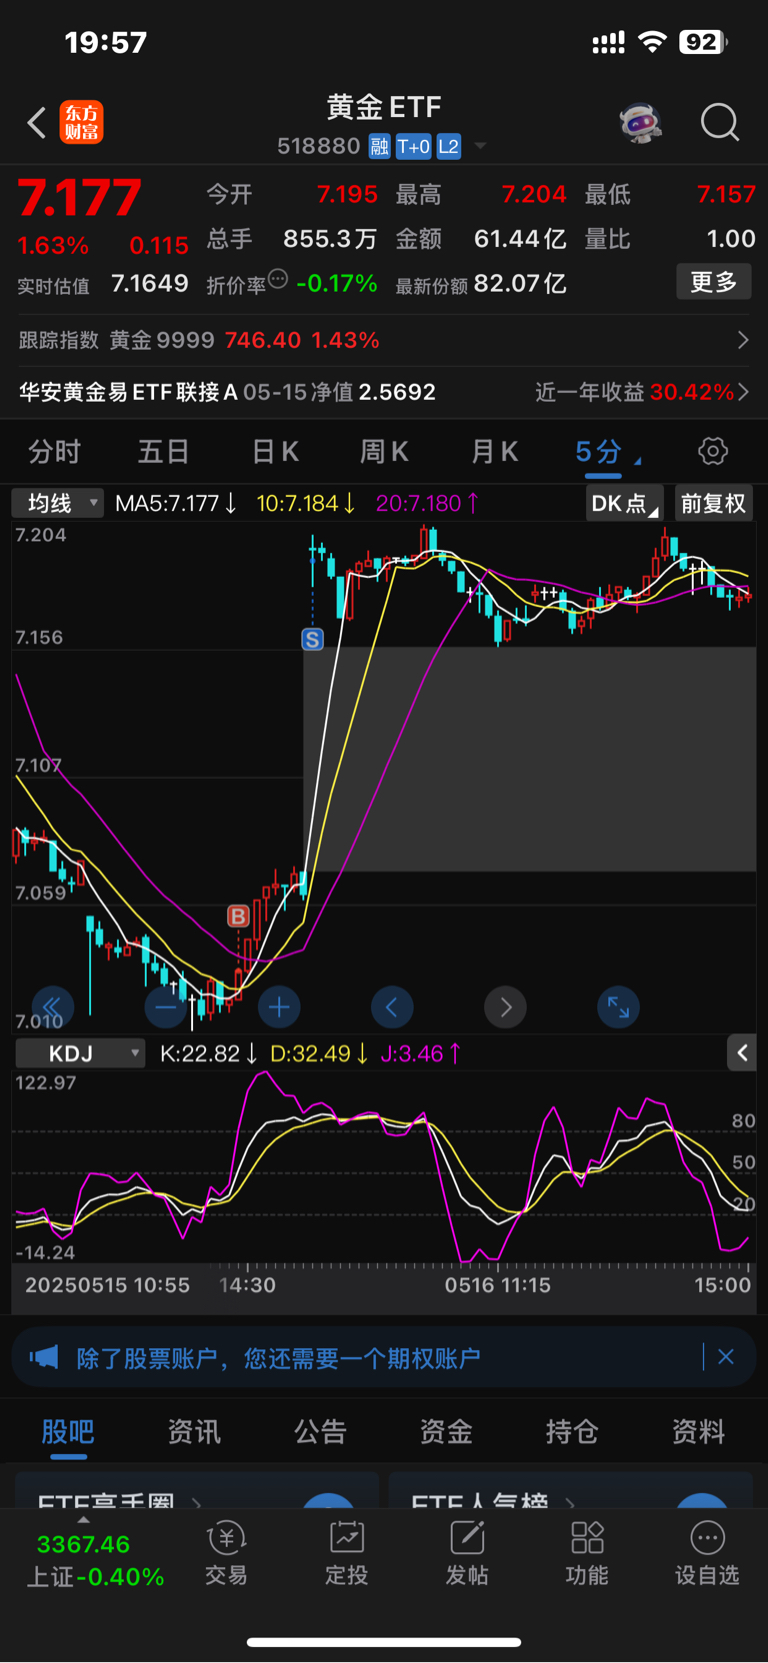Screen dimensions: 768x1663
Task: Open 交易 trade icon in bottom bar
Action: [x=226, y=1554]
